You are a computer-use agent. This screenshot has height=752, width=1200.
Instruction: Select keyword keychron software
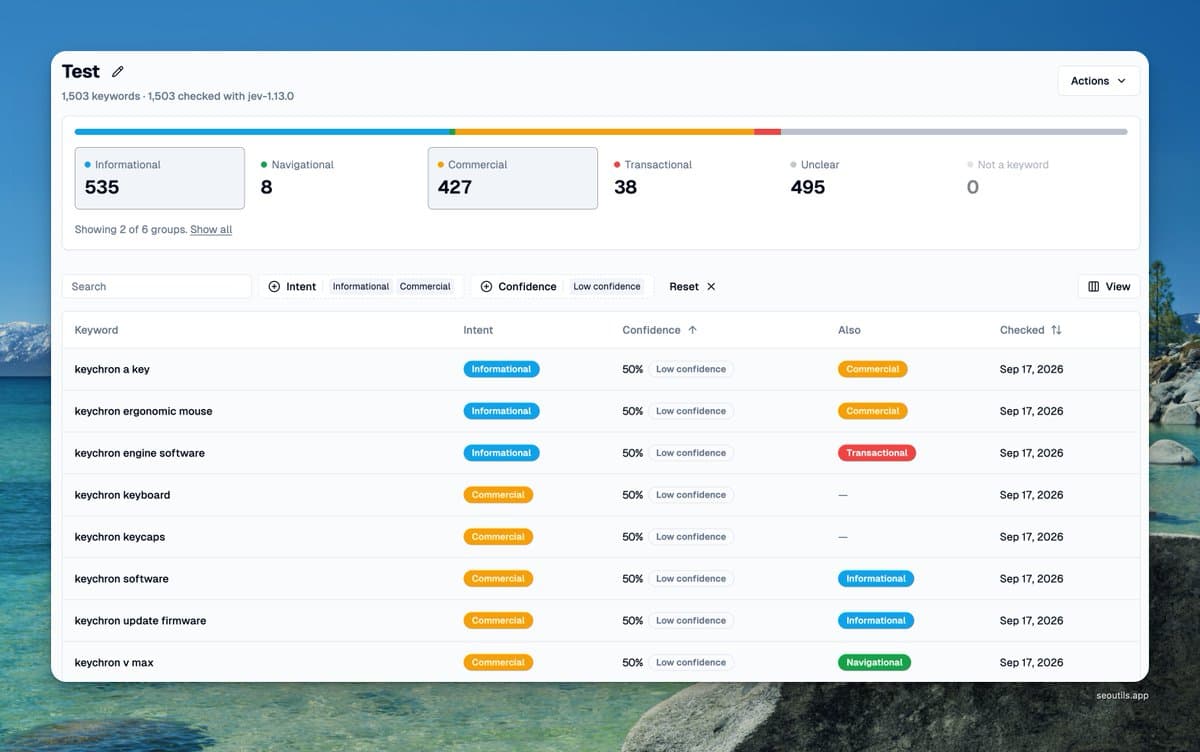pyautogui.click(x=121, y=579)
